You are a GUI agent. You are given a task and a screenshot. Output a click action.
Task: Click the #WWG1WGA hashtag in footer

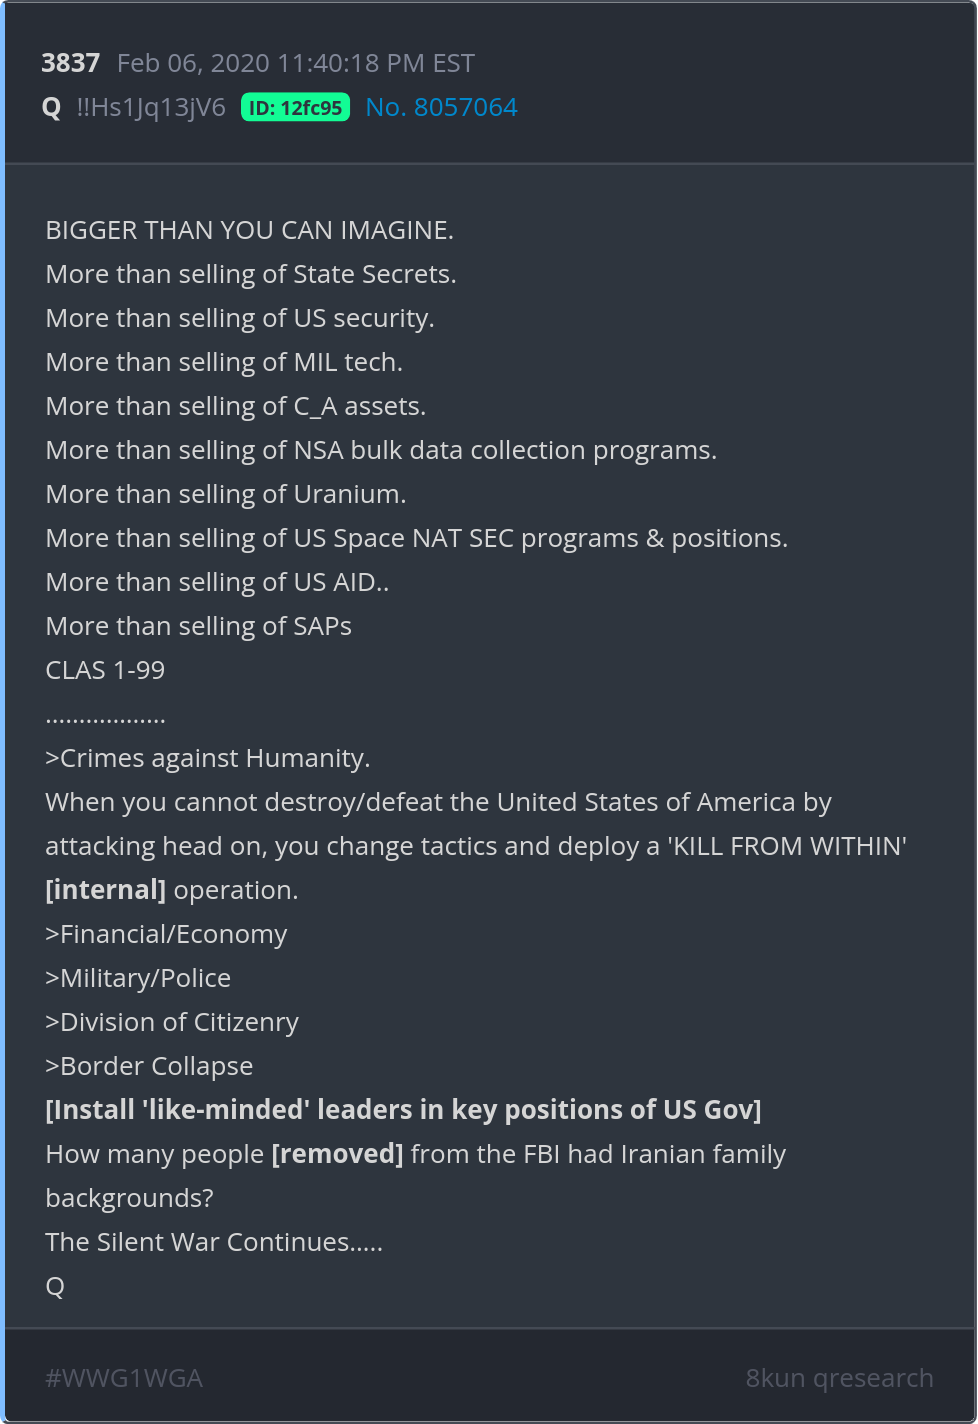[124, 1378]
